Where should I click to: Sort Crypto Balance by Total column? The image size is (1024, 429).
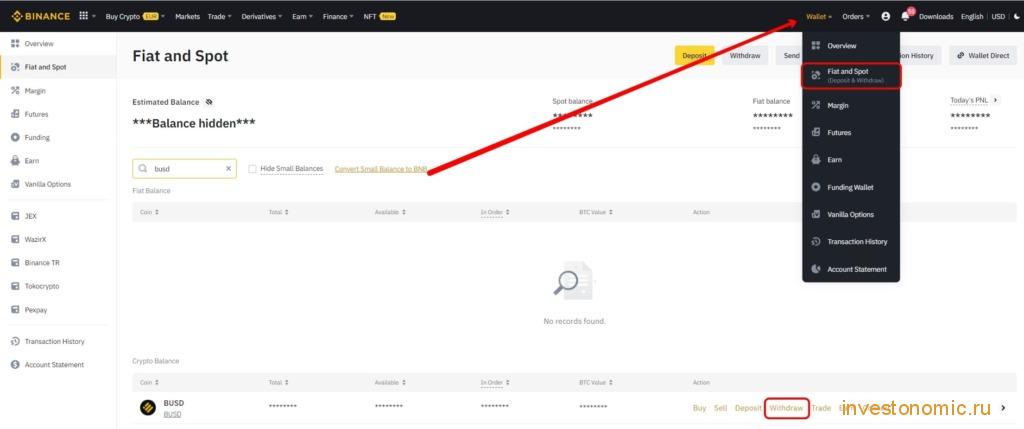tap(279, 383)
